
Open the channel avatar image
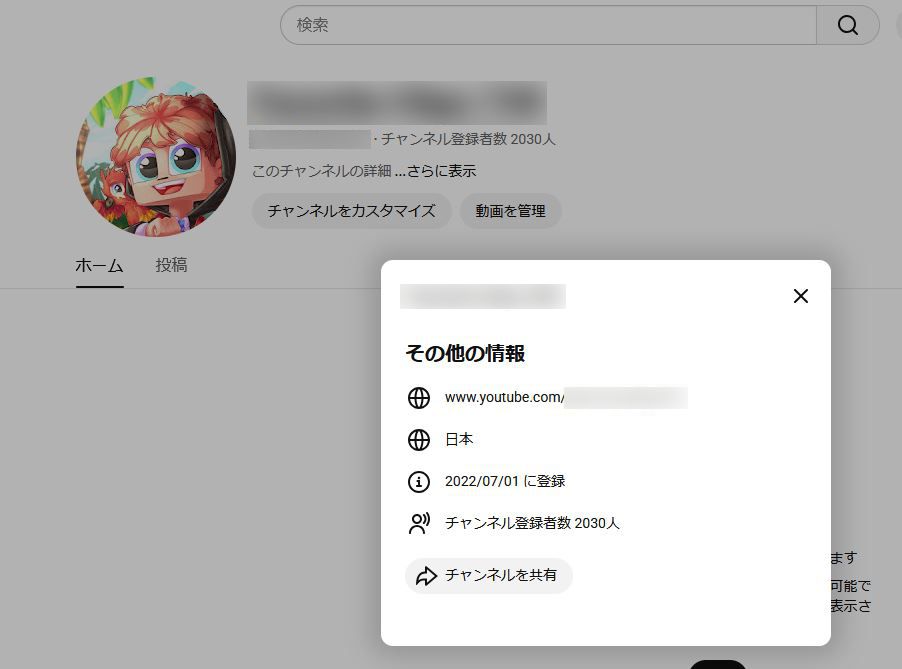[156, 158]
